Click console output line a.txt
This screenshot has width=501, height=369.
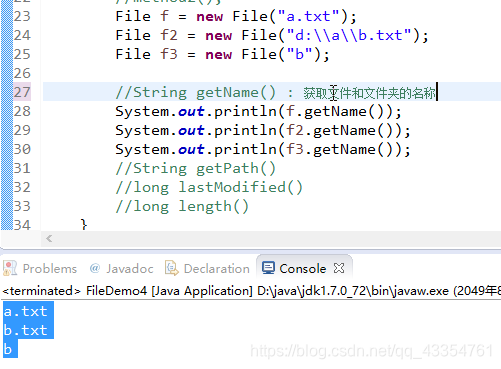pos(26,311)
